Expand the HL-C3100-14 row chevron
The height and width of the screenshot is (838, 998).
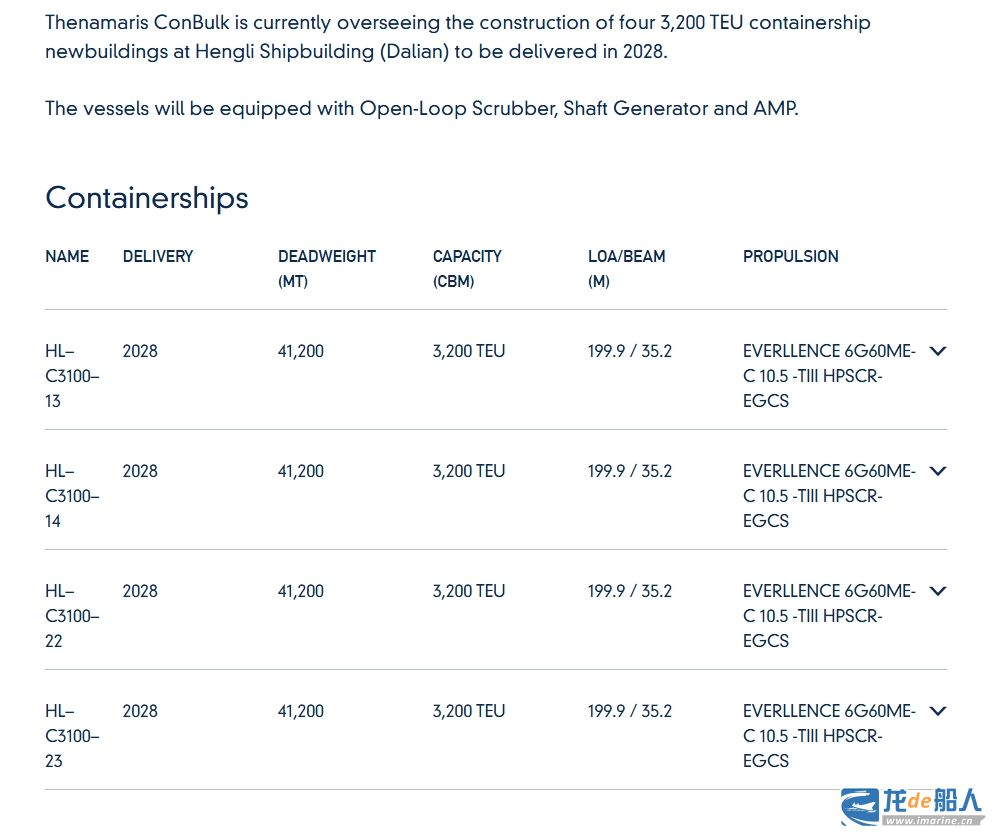pos(938,471)
